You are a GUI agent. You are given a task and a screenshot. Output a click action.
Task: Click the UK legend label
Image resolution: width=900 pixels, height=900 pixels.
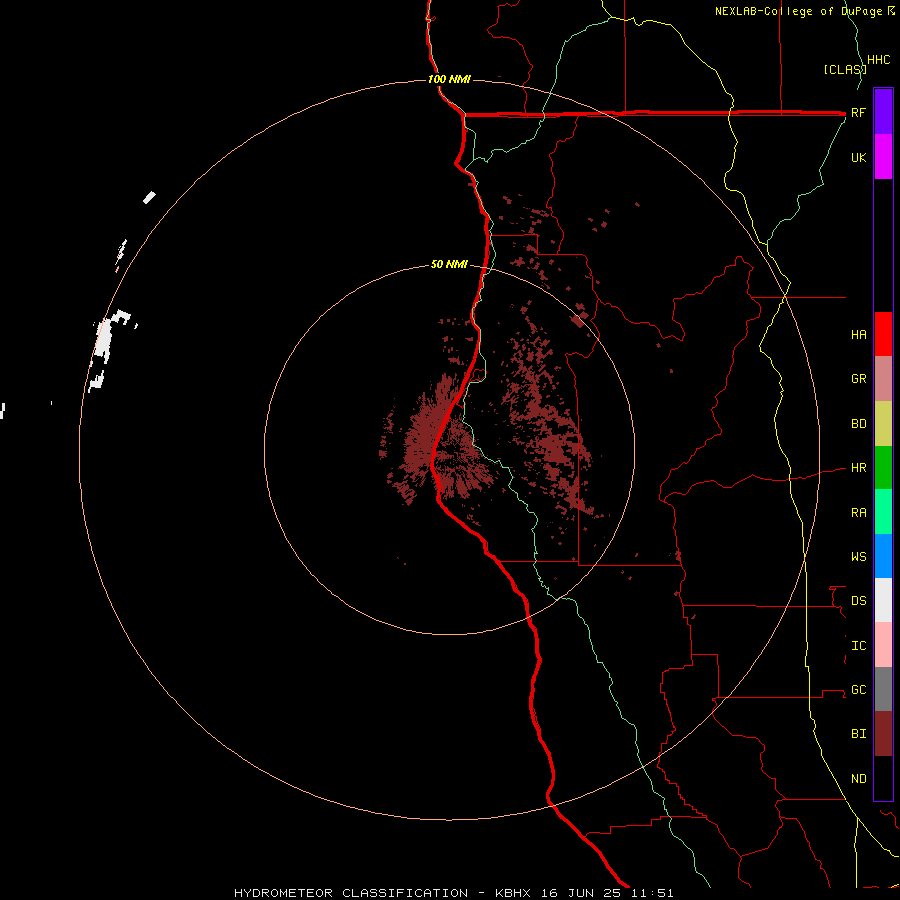point(859,158)
